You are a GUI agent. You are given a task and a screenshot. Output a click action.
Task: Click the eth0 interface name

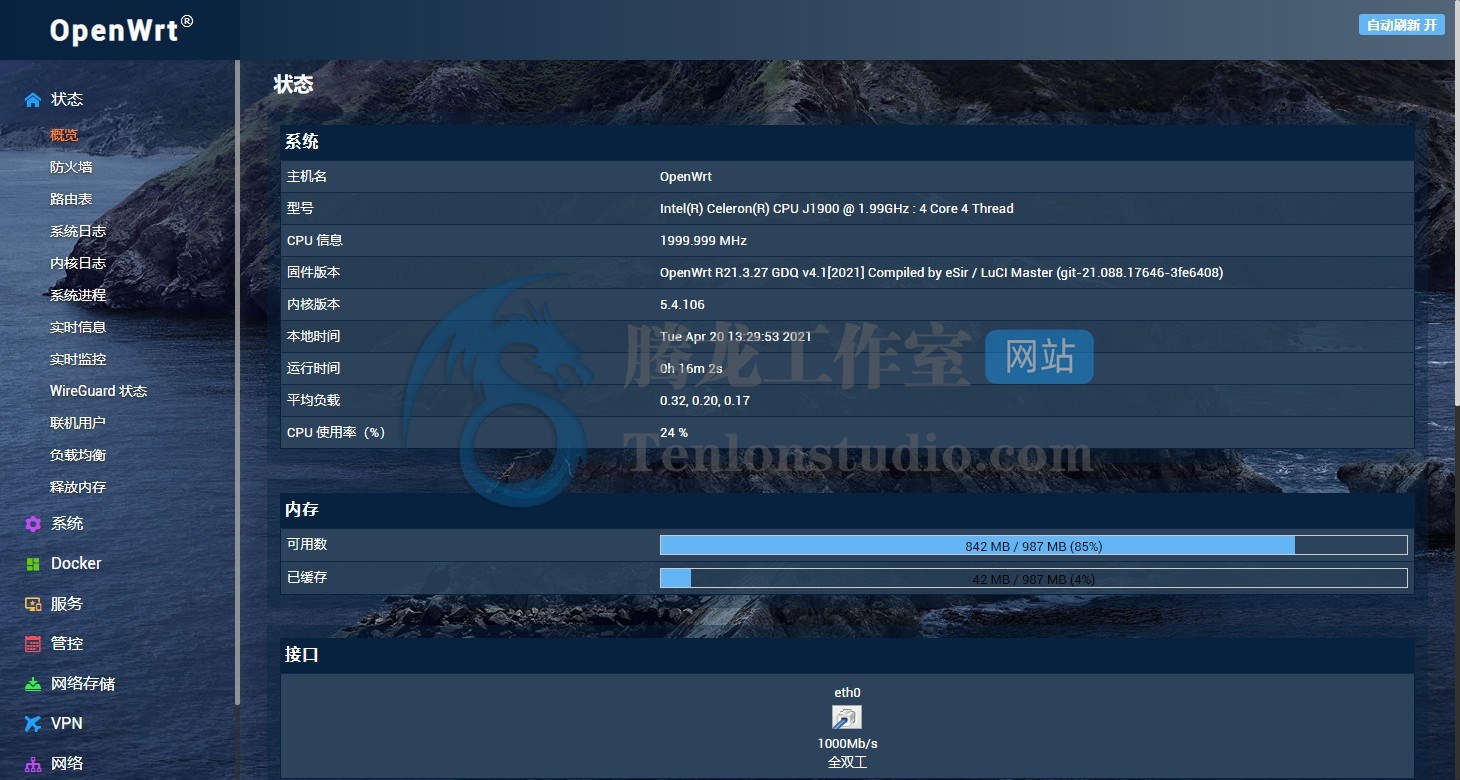tap(847, 693)
